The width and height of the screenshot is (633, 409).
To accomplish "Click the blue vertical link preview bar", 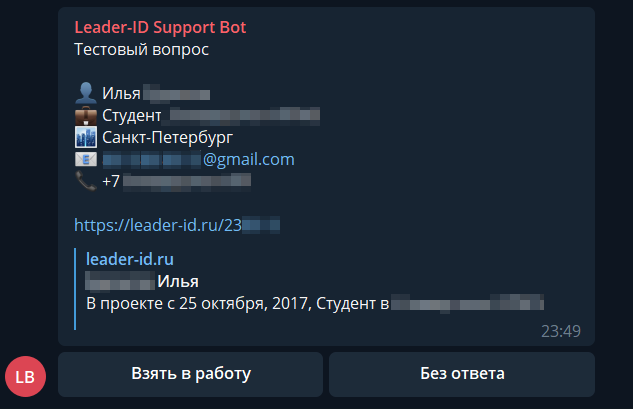I will [75, 289].
